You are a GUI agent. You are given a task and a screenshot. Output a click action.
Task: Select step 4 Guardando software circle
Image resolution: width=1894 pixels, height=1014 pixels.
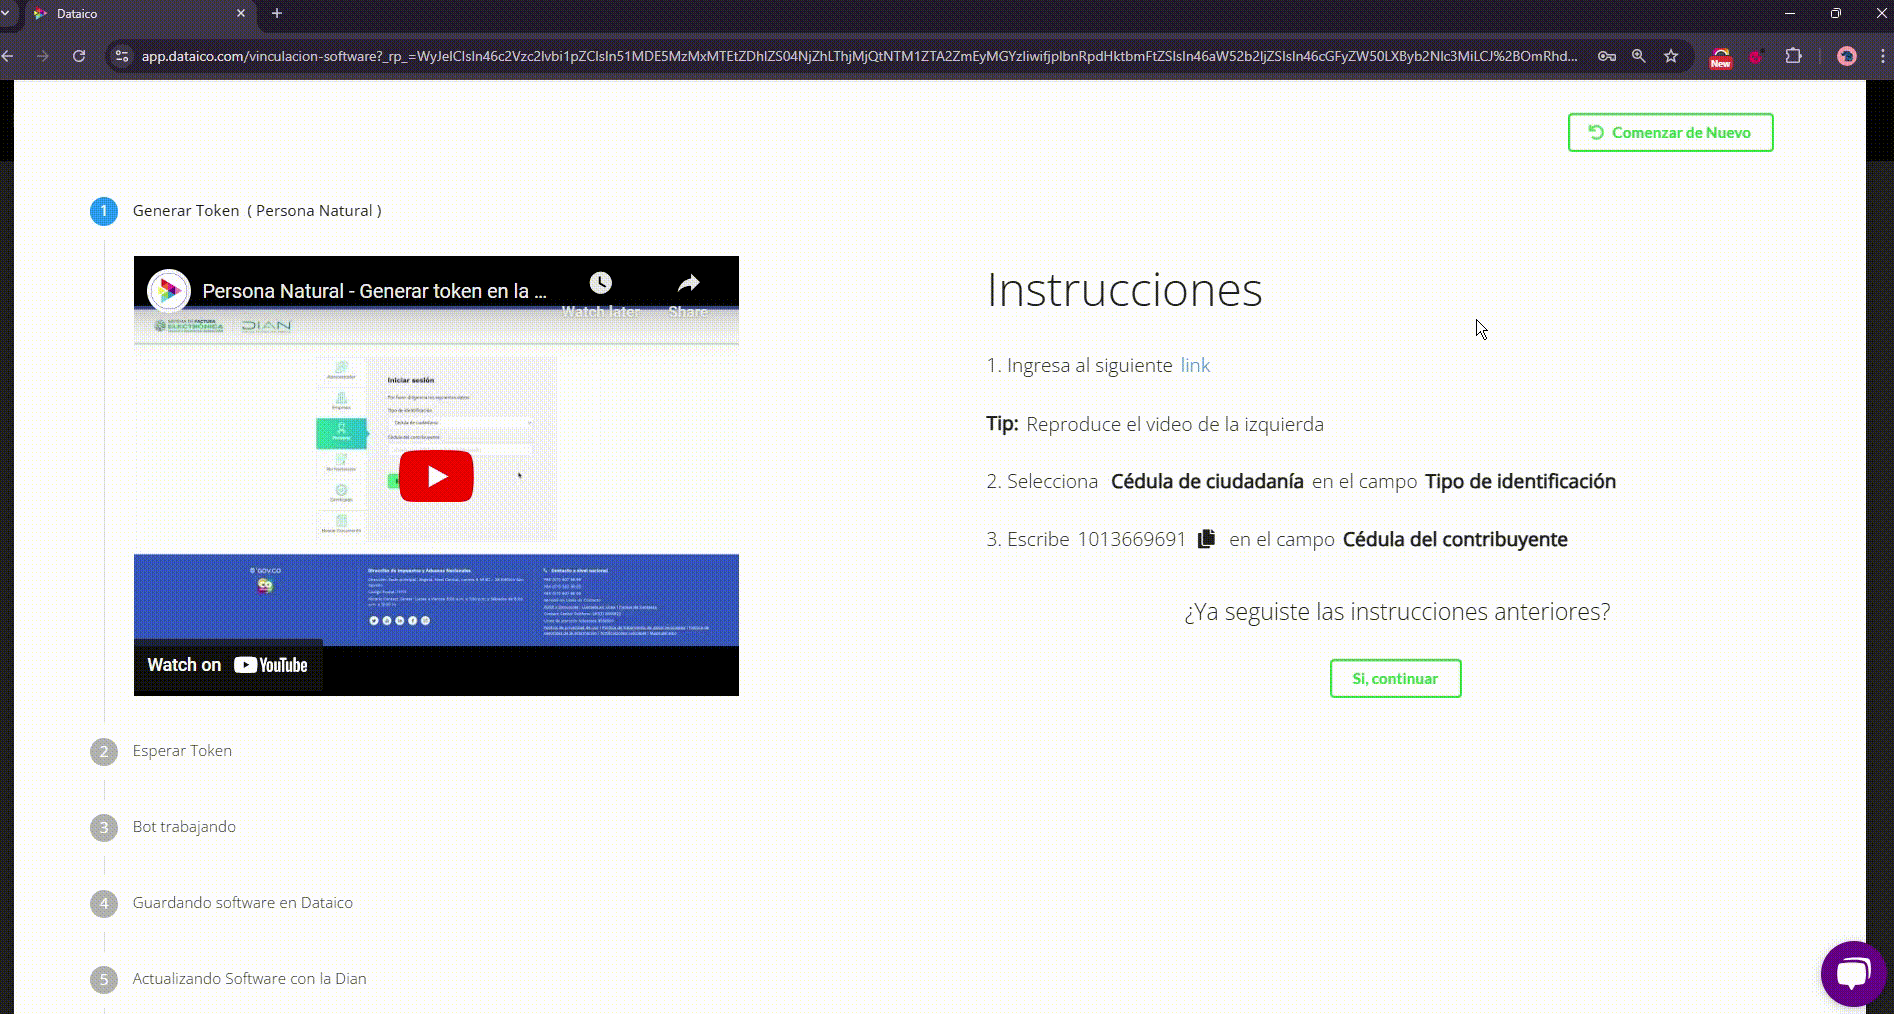tap(104, 903)
